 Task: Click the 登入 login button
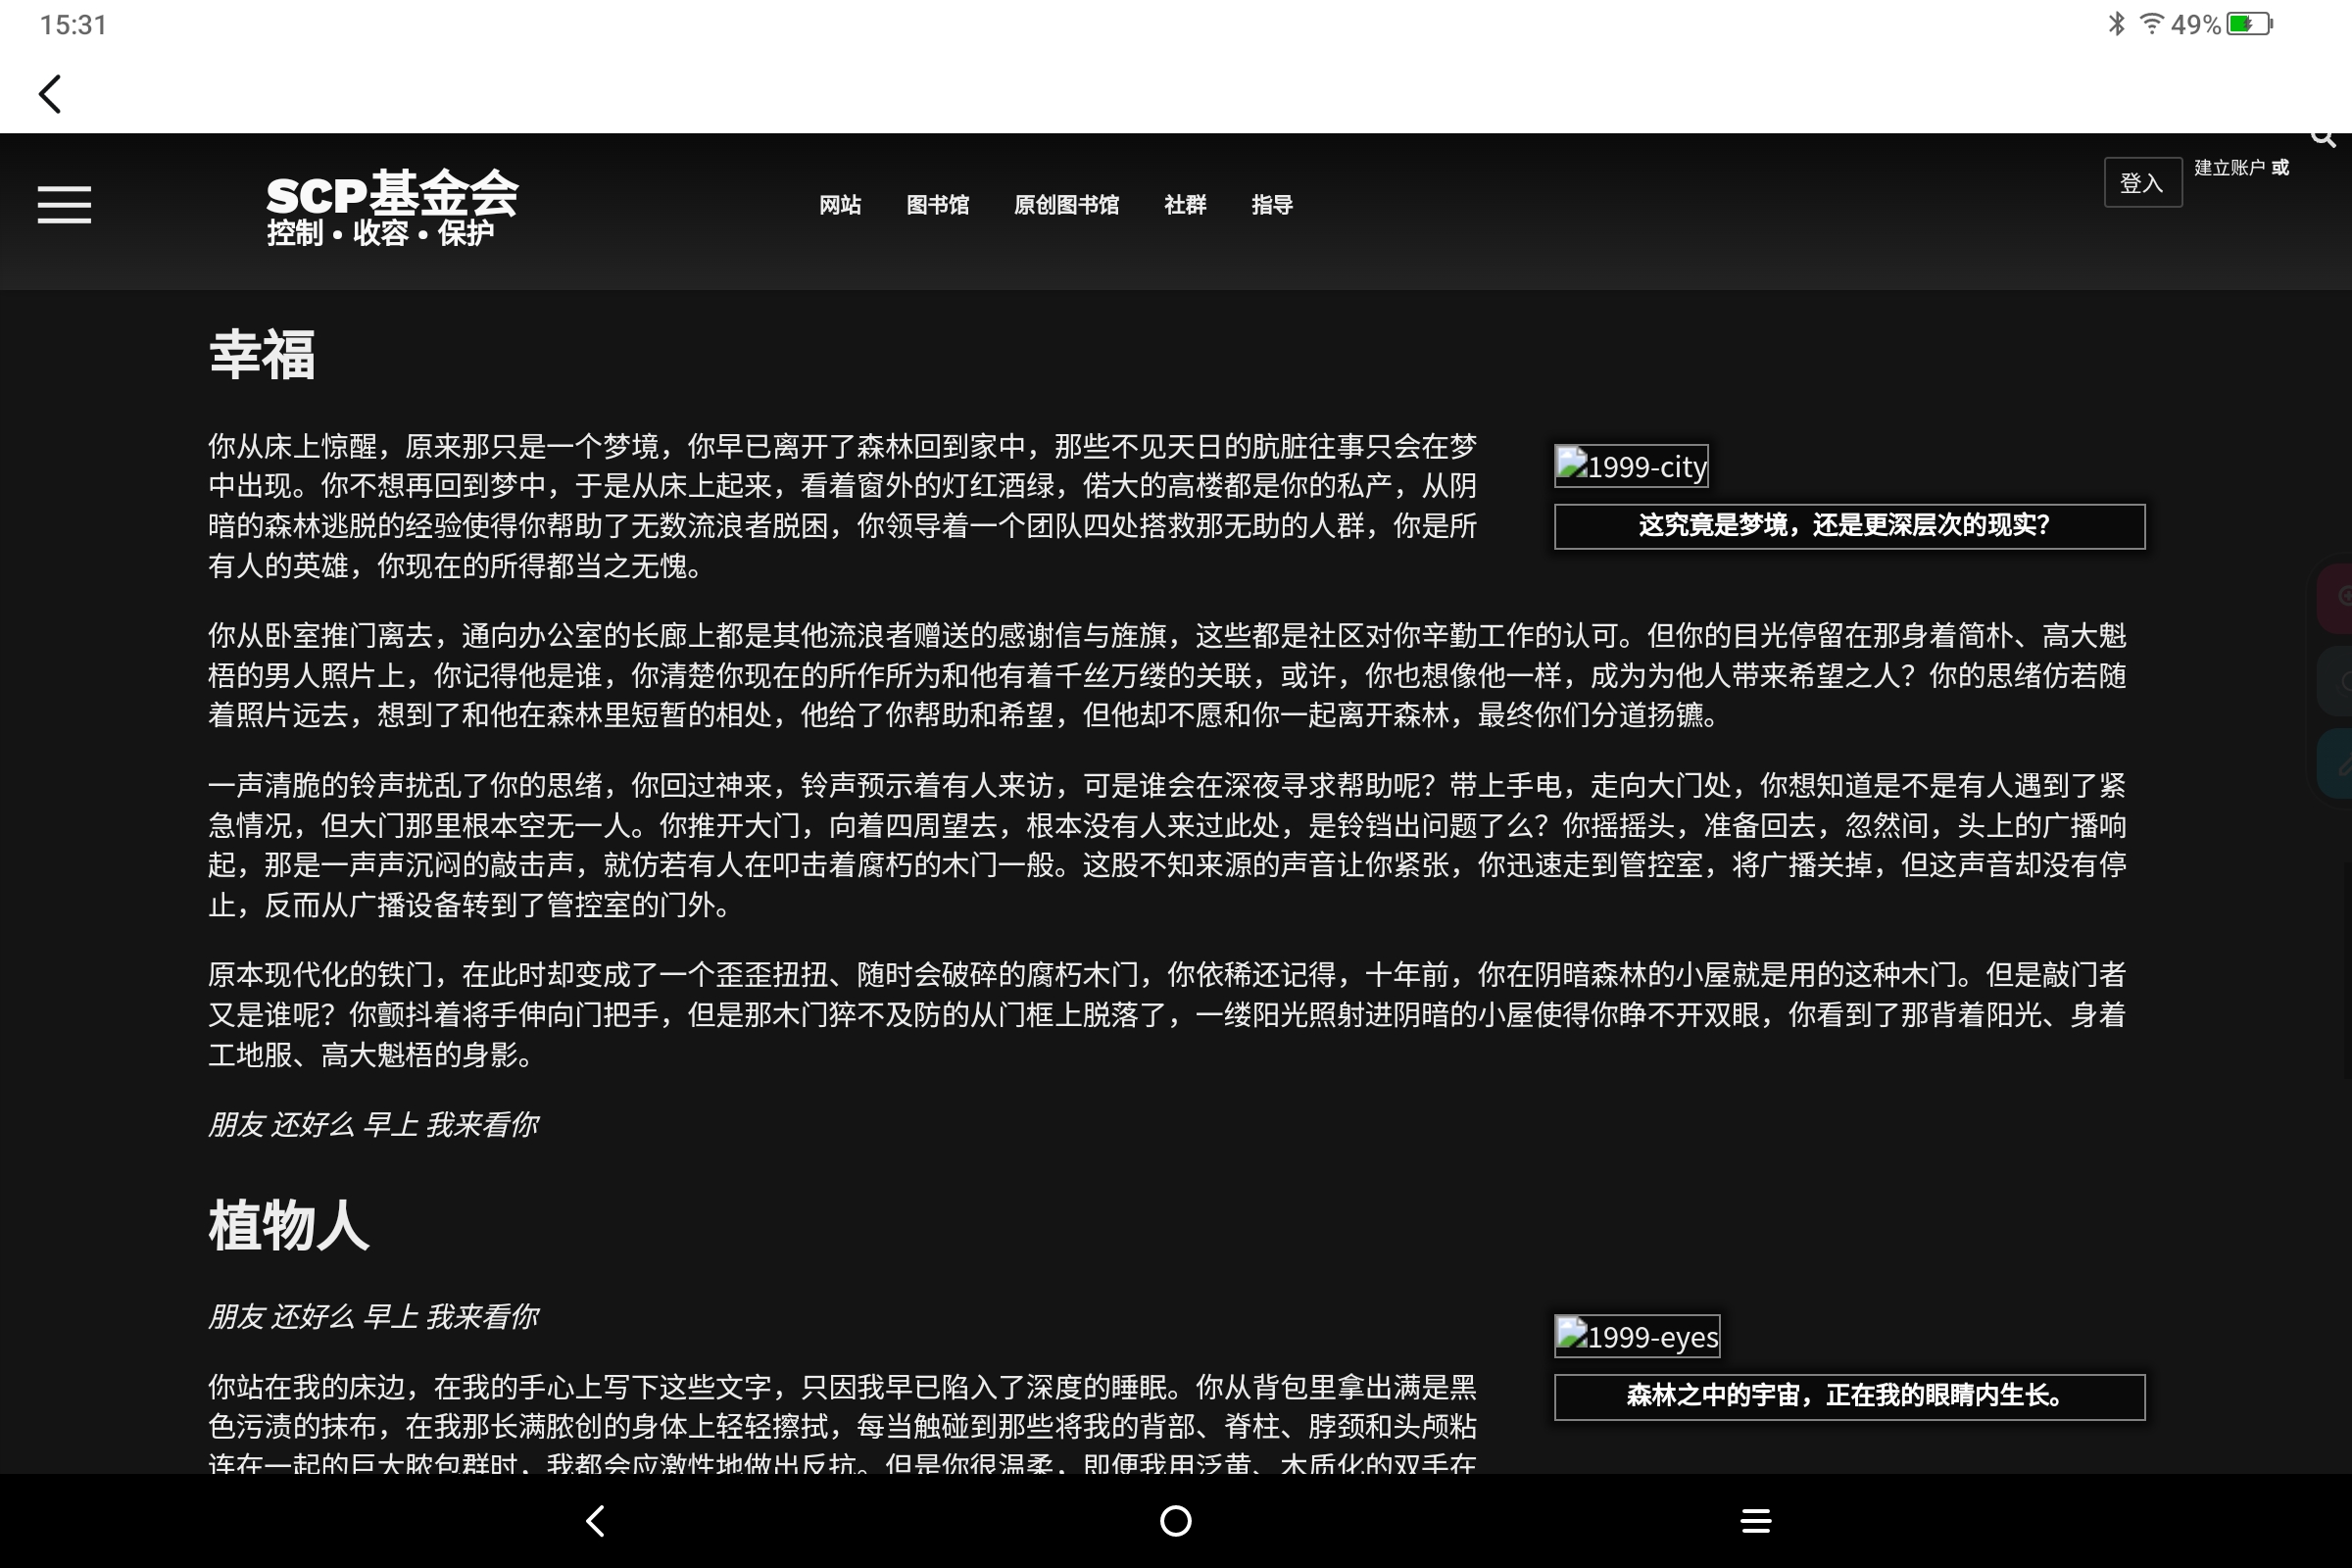click(2142, 183)
